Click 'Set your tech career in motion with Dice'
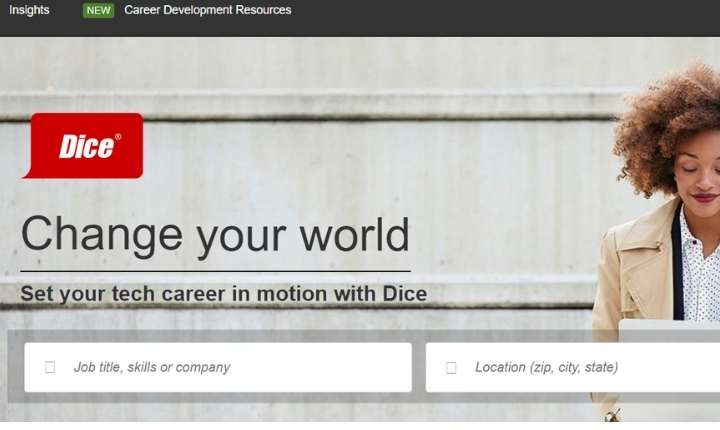Viewport: 720px width, 430px height. click(x=224, y=294)
